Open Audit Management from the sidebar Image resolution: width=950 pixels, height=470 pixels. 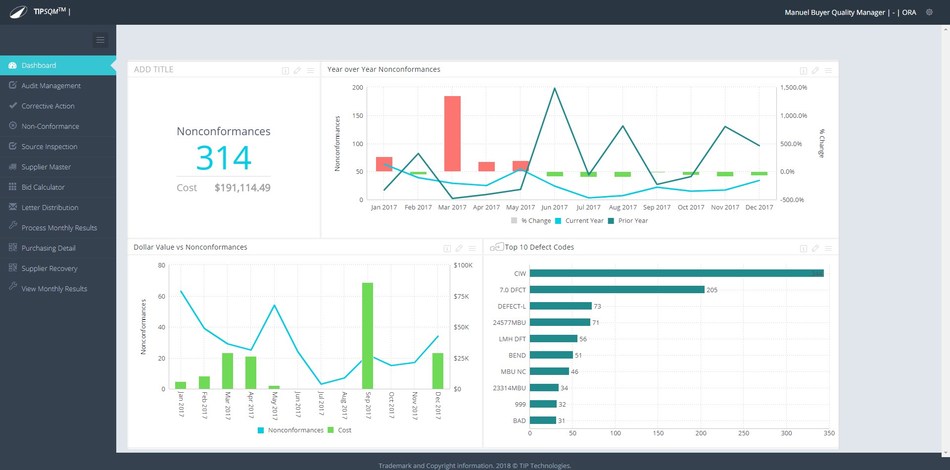[51, 86]
